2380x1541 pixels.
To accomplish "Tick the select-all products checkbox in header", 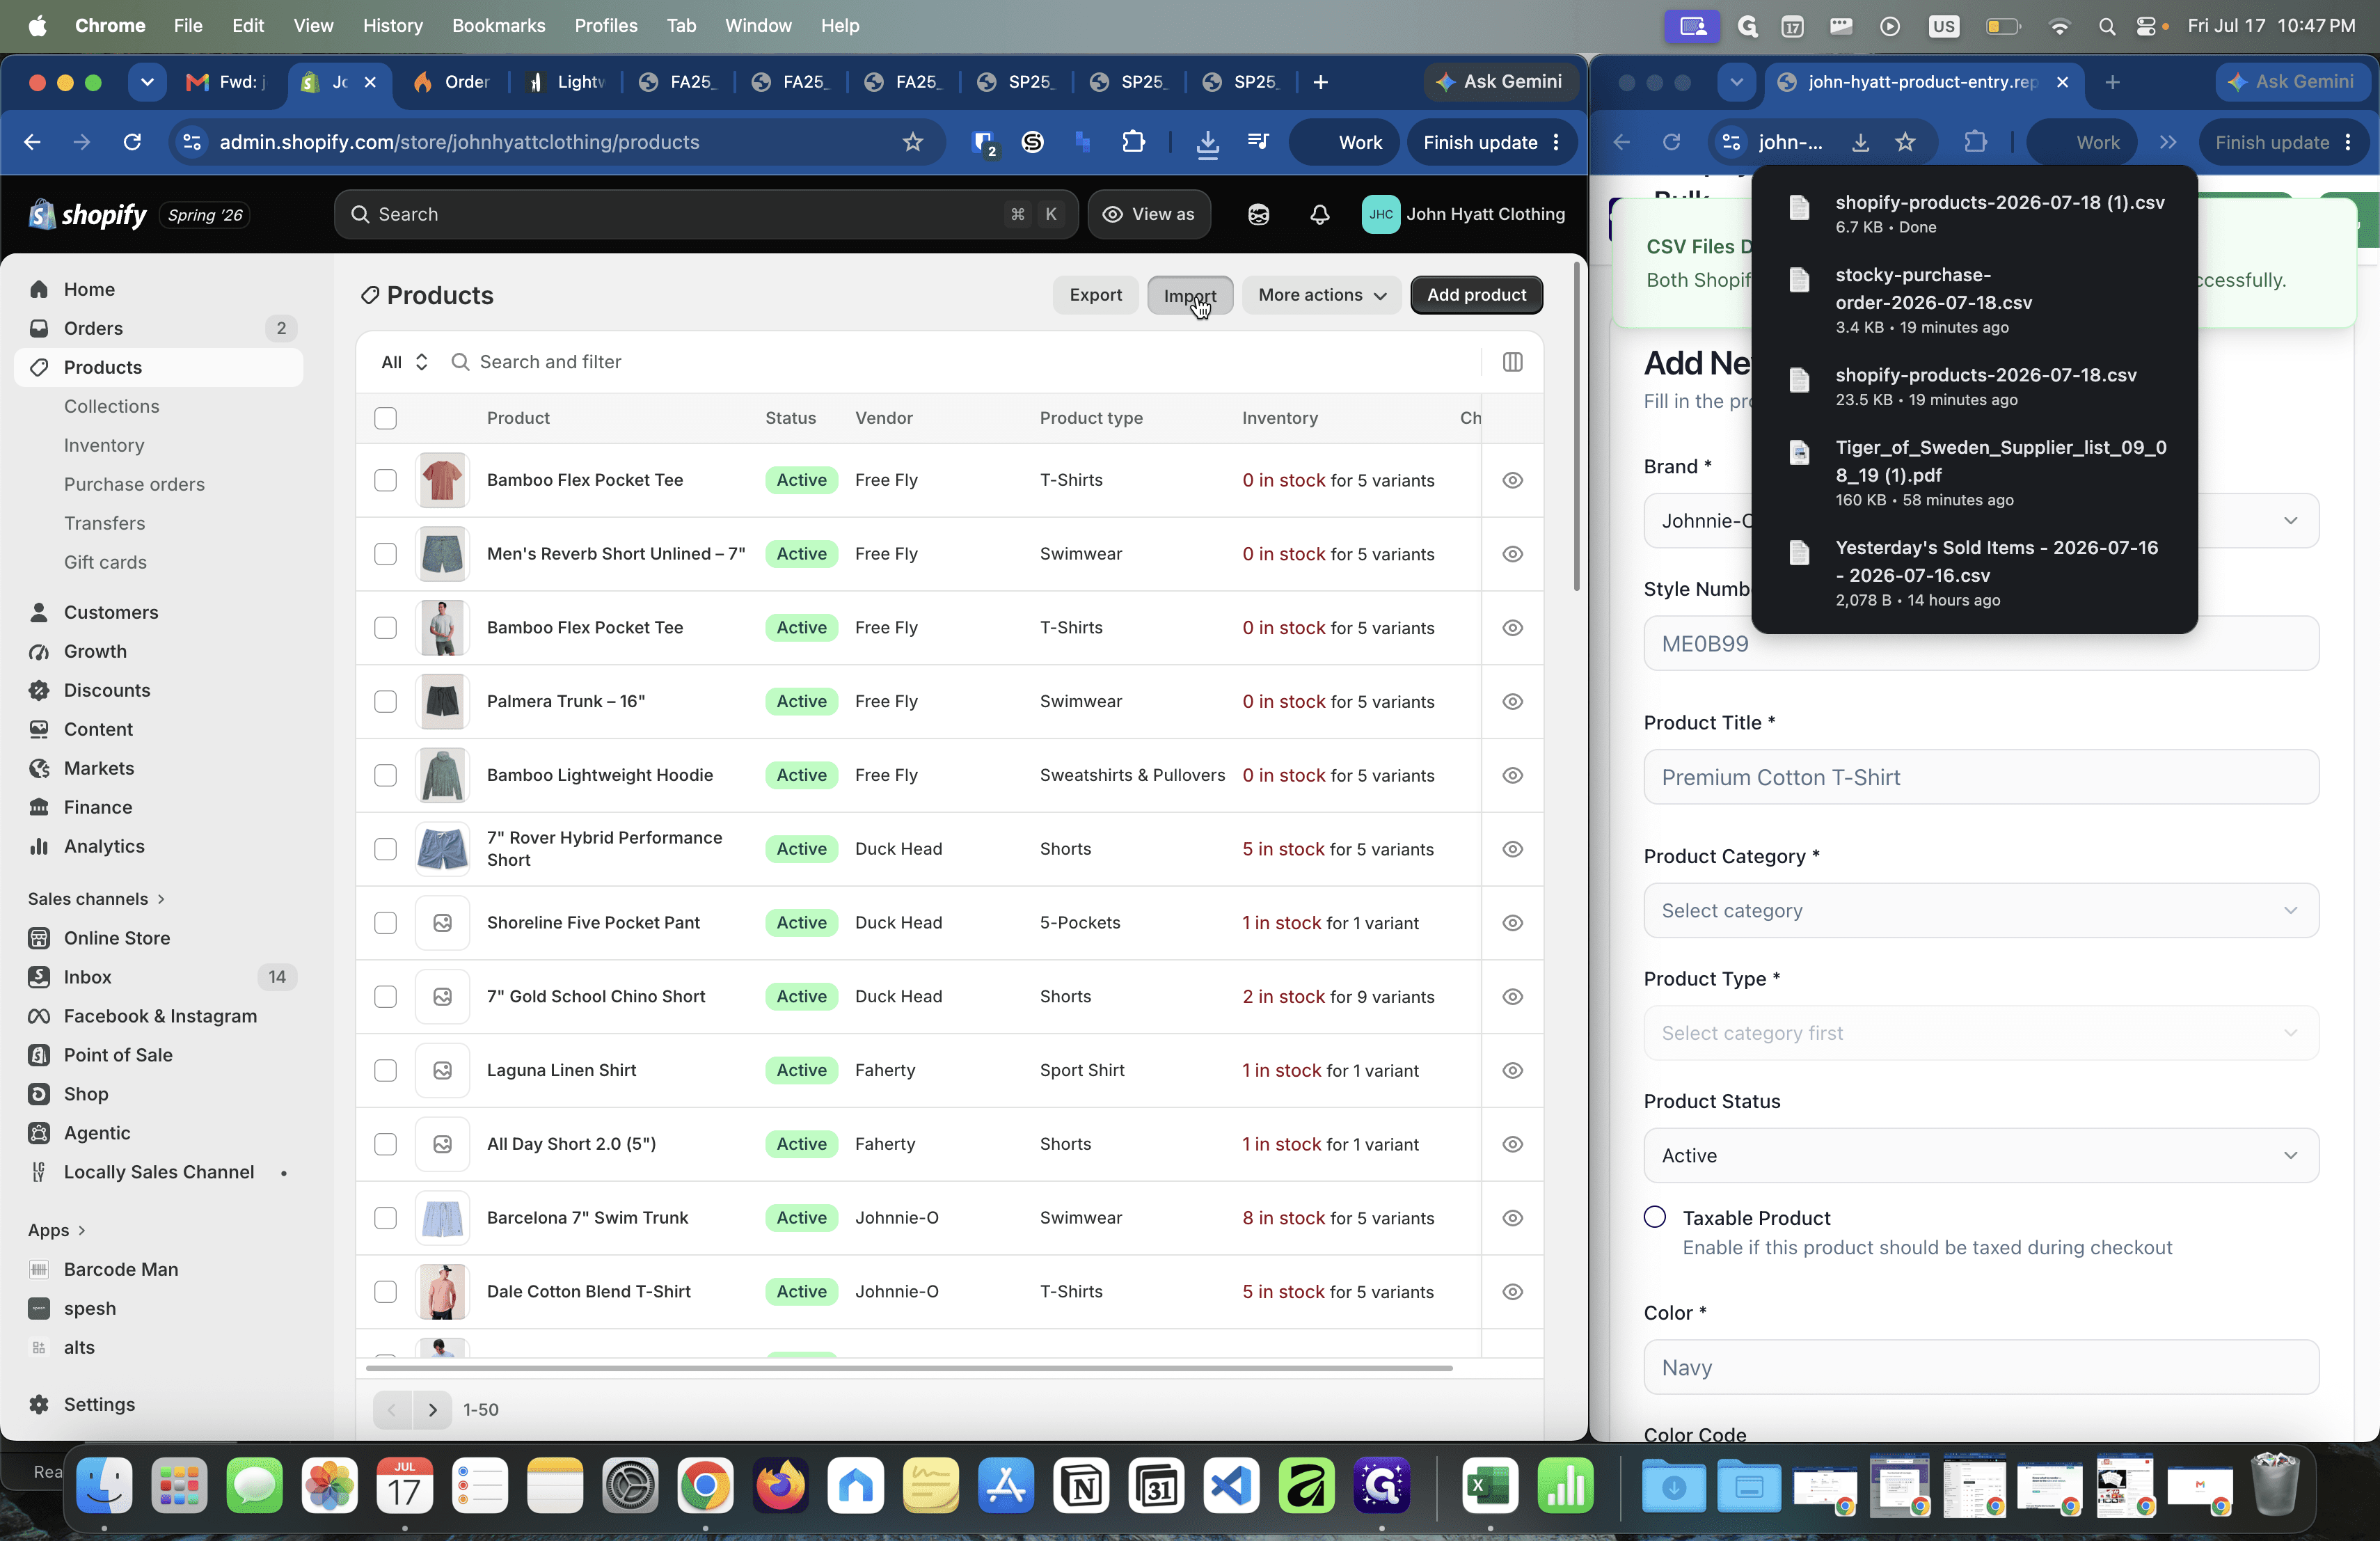I will click(x=385, y=418).
